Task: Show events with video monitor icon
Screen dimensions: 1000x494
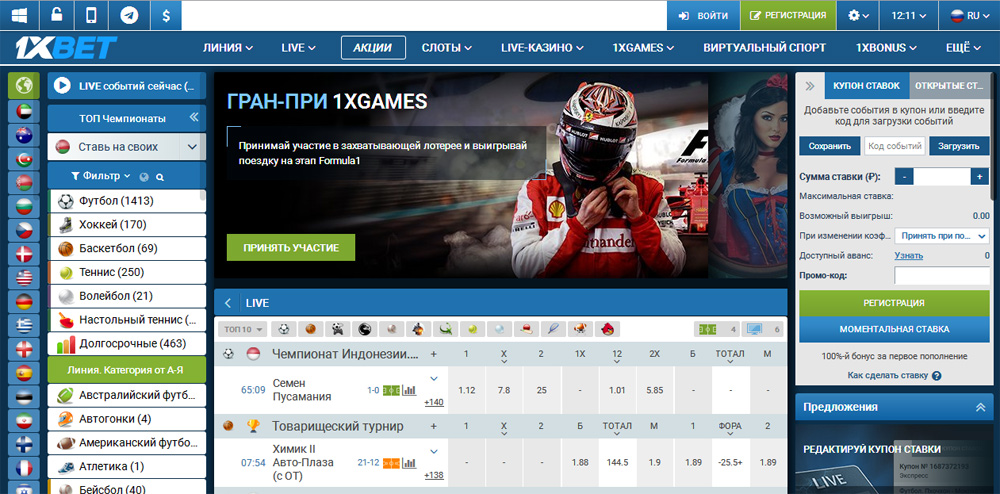Action: pyautogui.click(x=754, y=330)
